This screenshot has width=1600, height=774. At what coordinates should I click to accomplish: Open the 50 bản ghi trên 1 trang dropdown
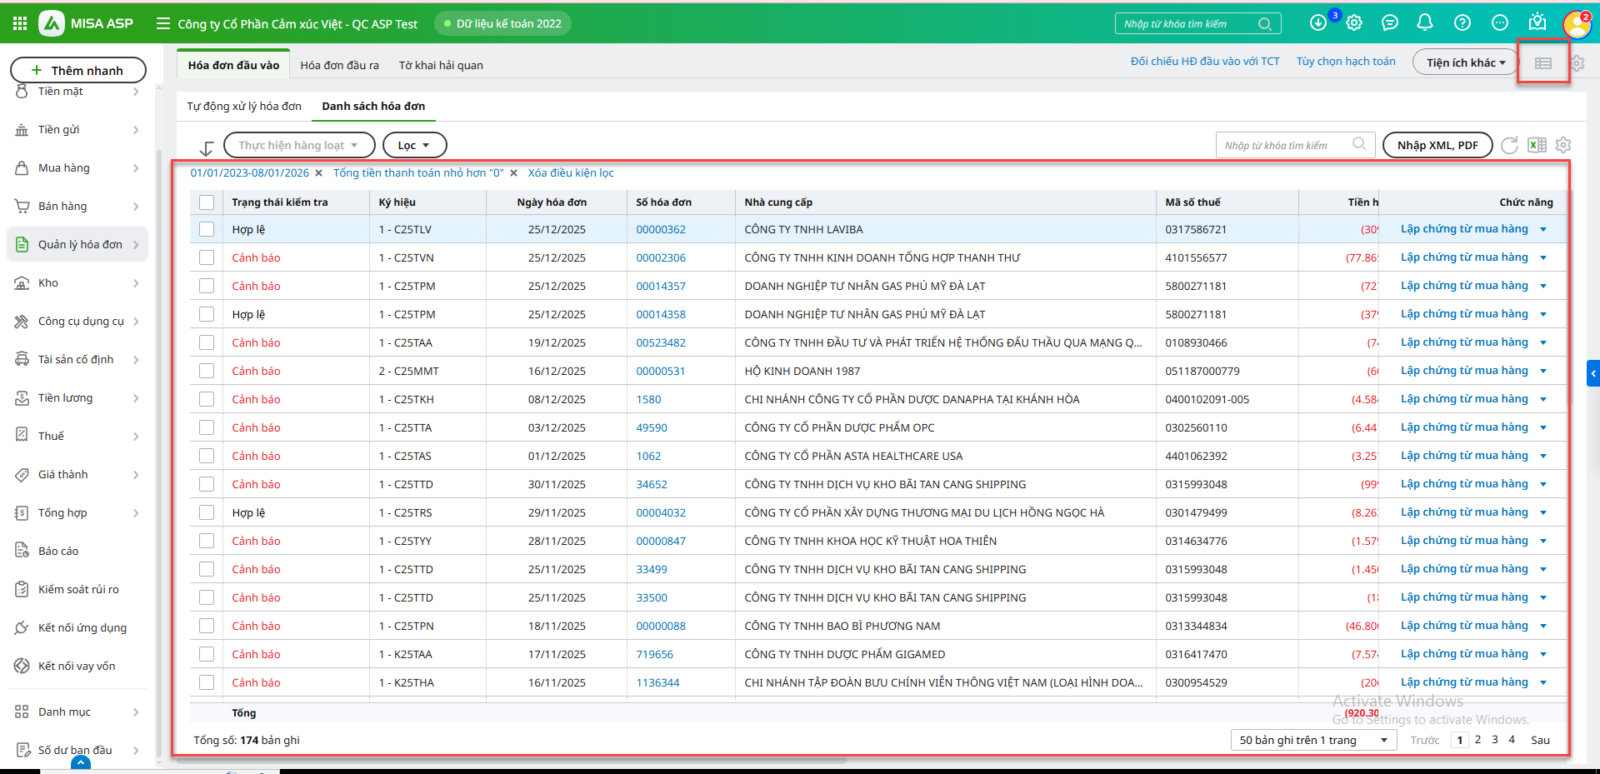pos(1313,740)
